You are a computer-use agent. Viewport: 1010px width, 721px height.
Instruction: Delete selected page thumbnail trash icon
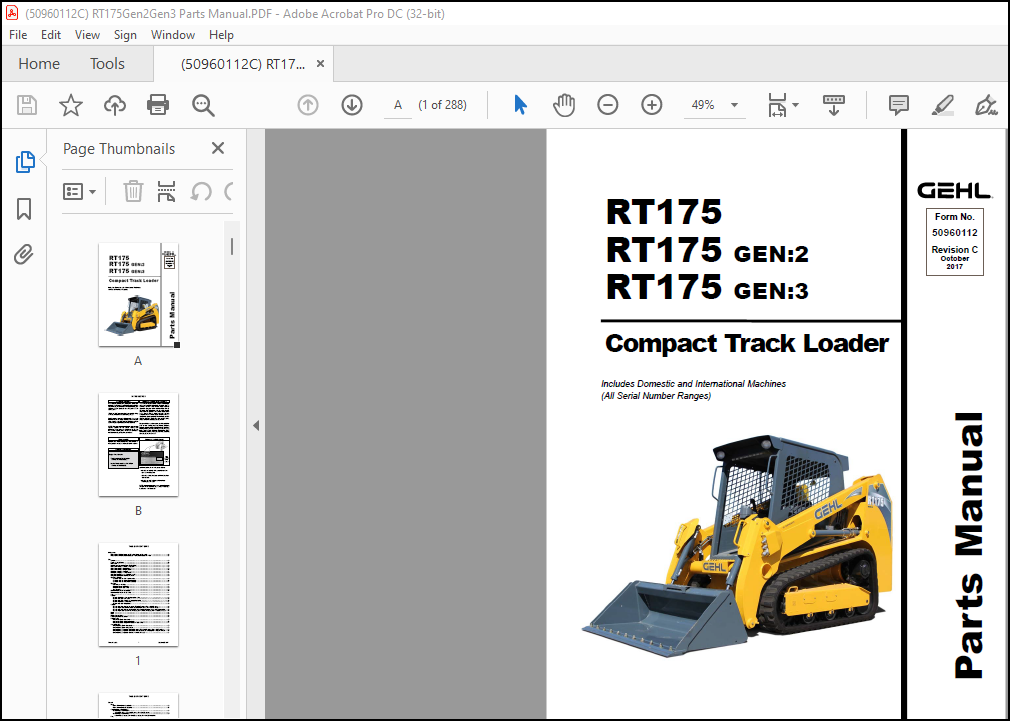point(133,191)
